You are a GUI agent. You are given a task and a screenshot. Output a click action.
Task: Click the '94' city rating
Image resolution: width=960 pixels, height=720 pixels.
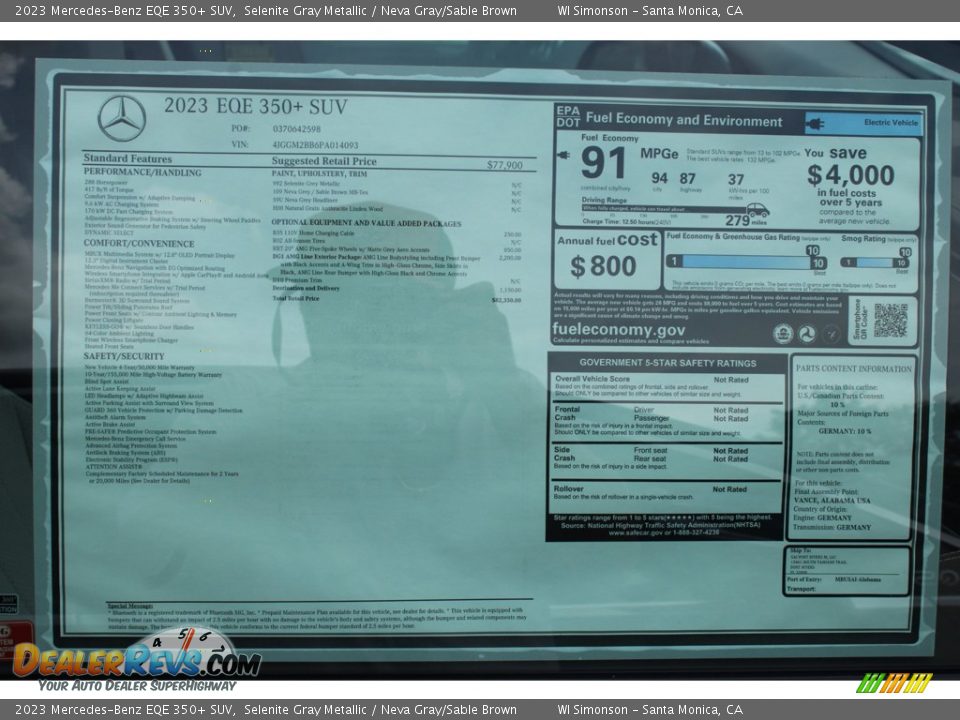pos(659,178)
